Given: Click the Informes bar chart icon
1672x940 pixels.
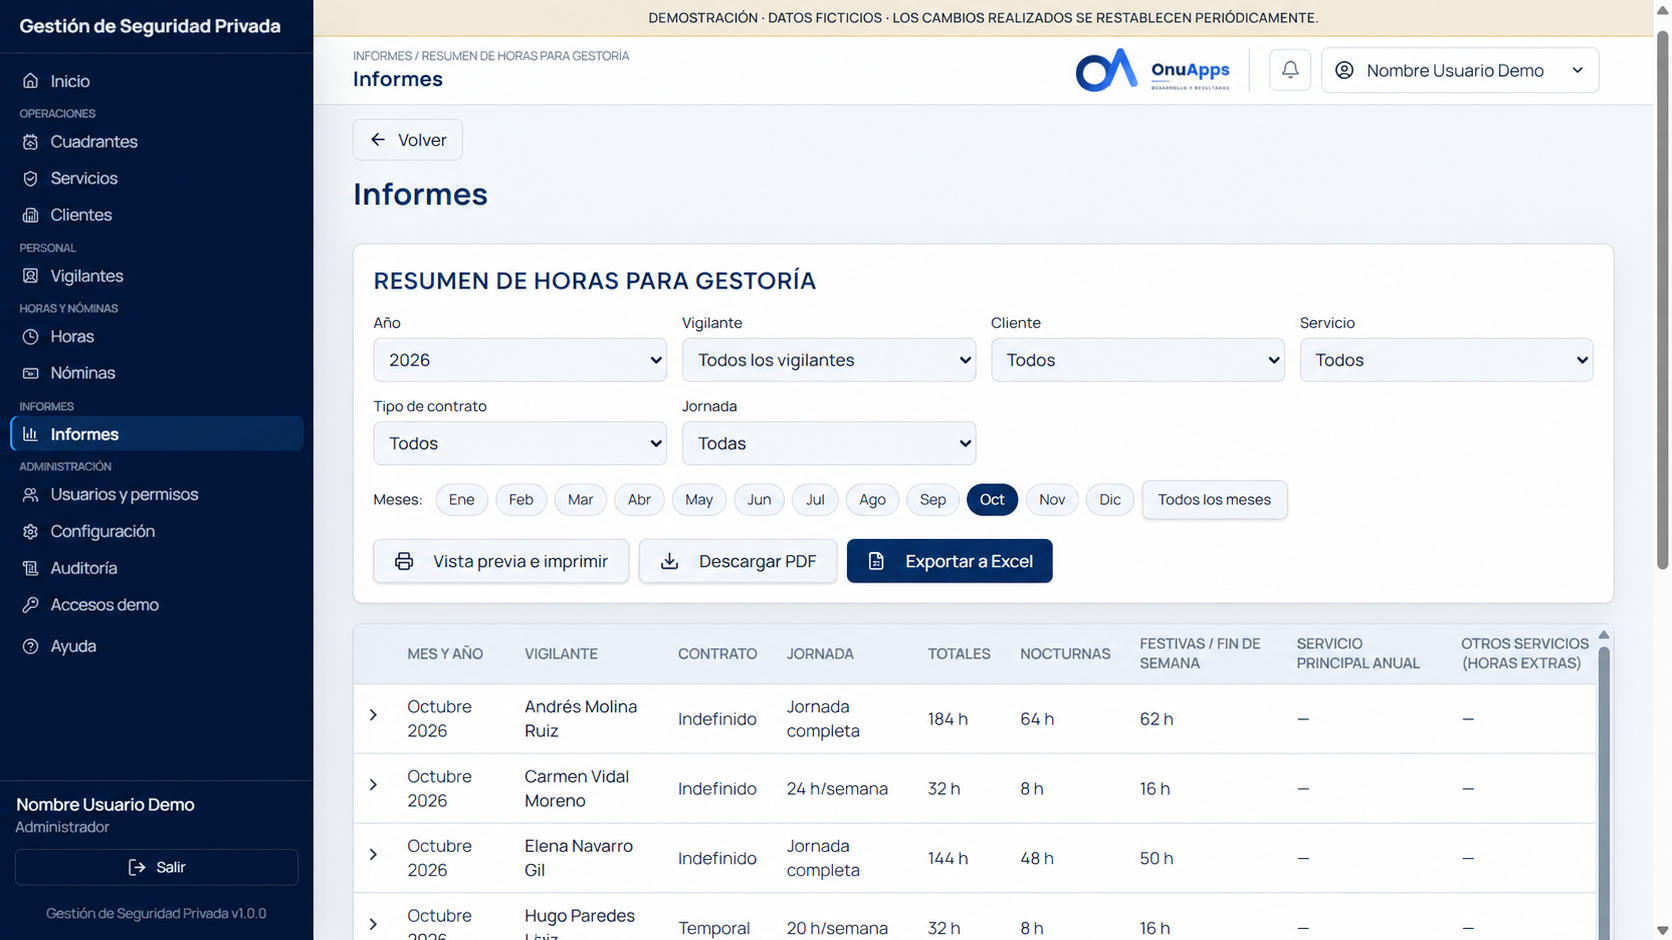Looking at the screenshot, I should (31, 434).
